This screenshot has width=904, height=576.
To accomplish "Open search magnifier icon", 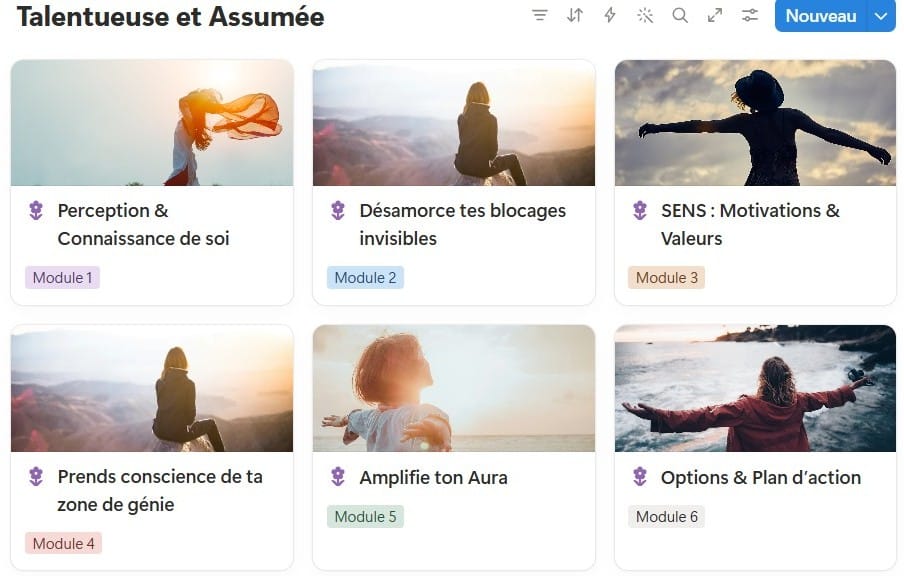I will click(680, 15).
